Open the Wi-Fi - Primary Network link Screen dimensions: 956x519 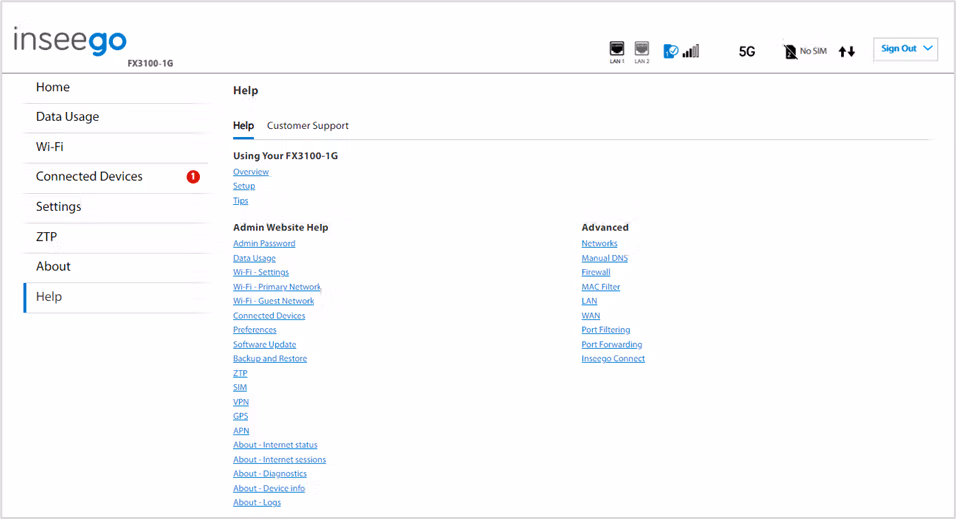pyautogui.click(x=277, y=287)
